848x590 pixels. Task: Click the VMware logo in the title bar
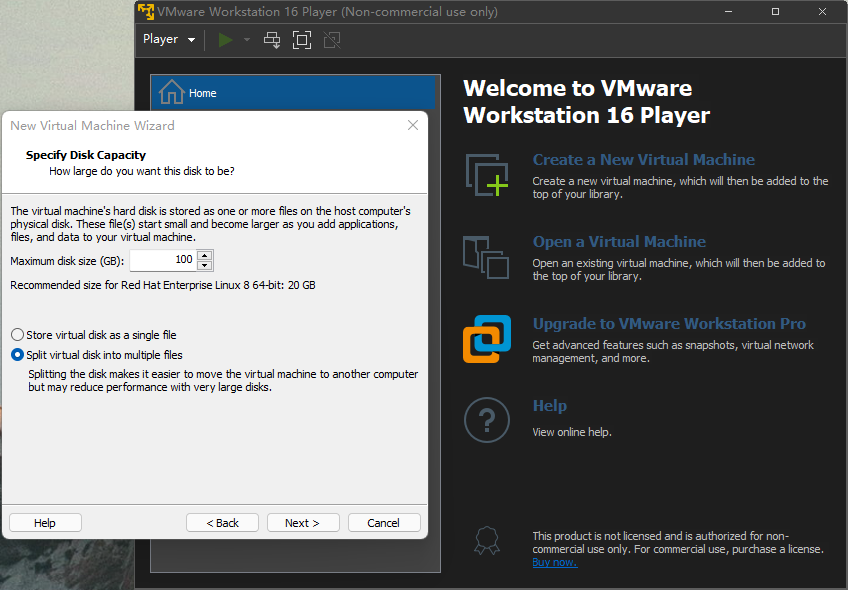click(x=146, y=11)
